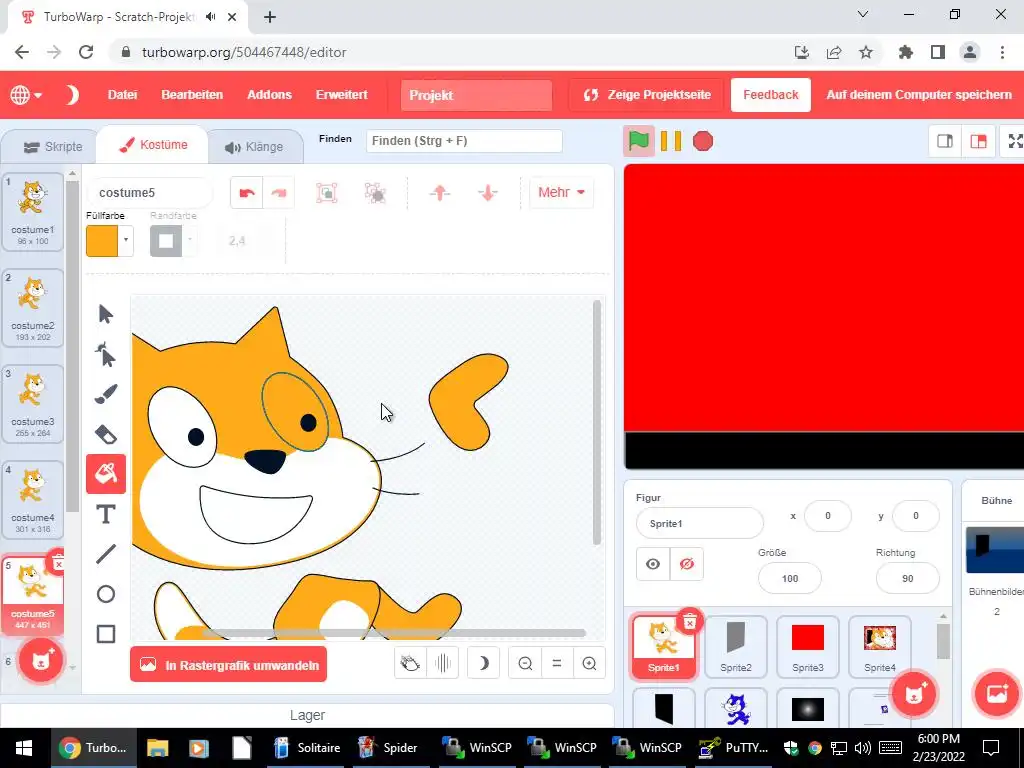Image resolution: width=1024 pixels, height=768 pixels.
Task: Select costume3 thumbnail
Action: click(33, 404)
